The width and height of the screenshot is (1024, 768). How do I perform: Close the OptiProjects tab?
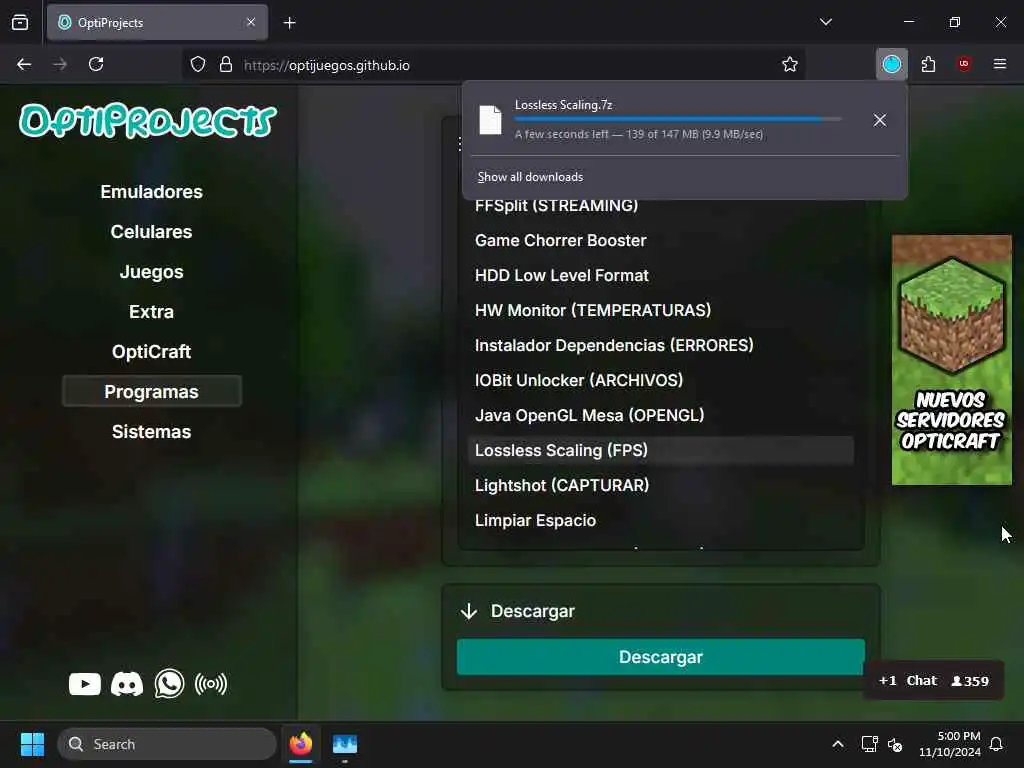pyautogui.click(x=251, y=22)
